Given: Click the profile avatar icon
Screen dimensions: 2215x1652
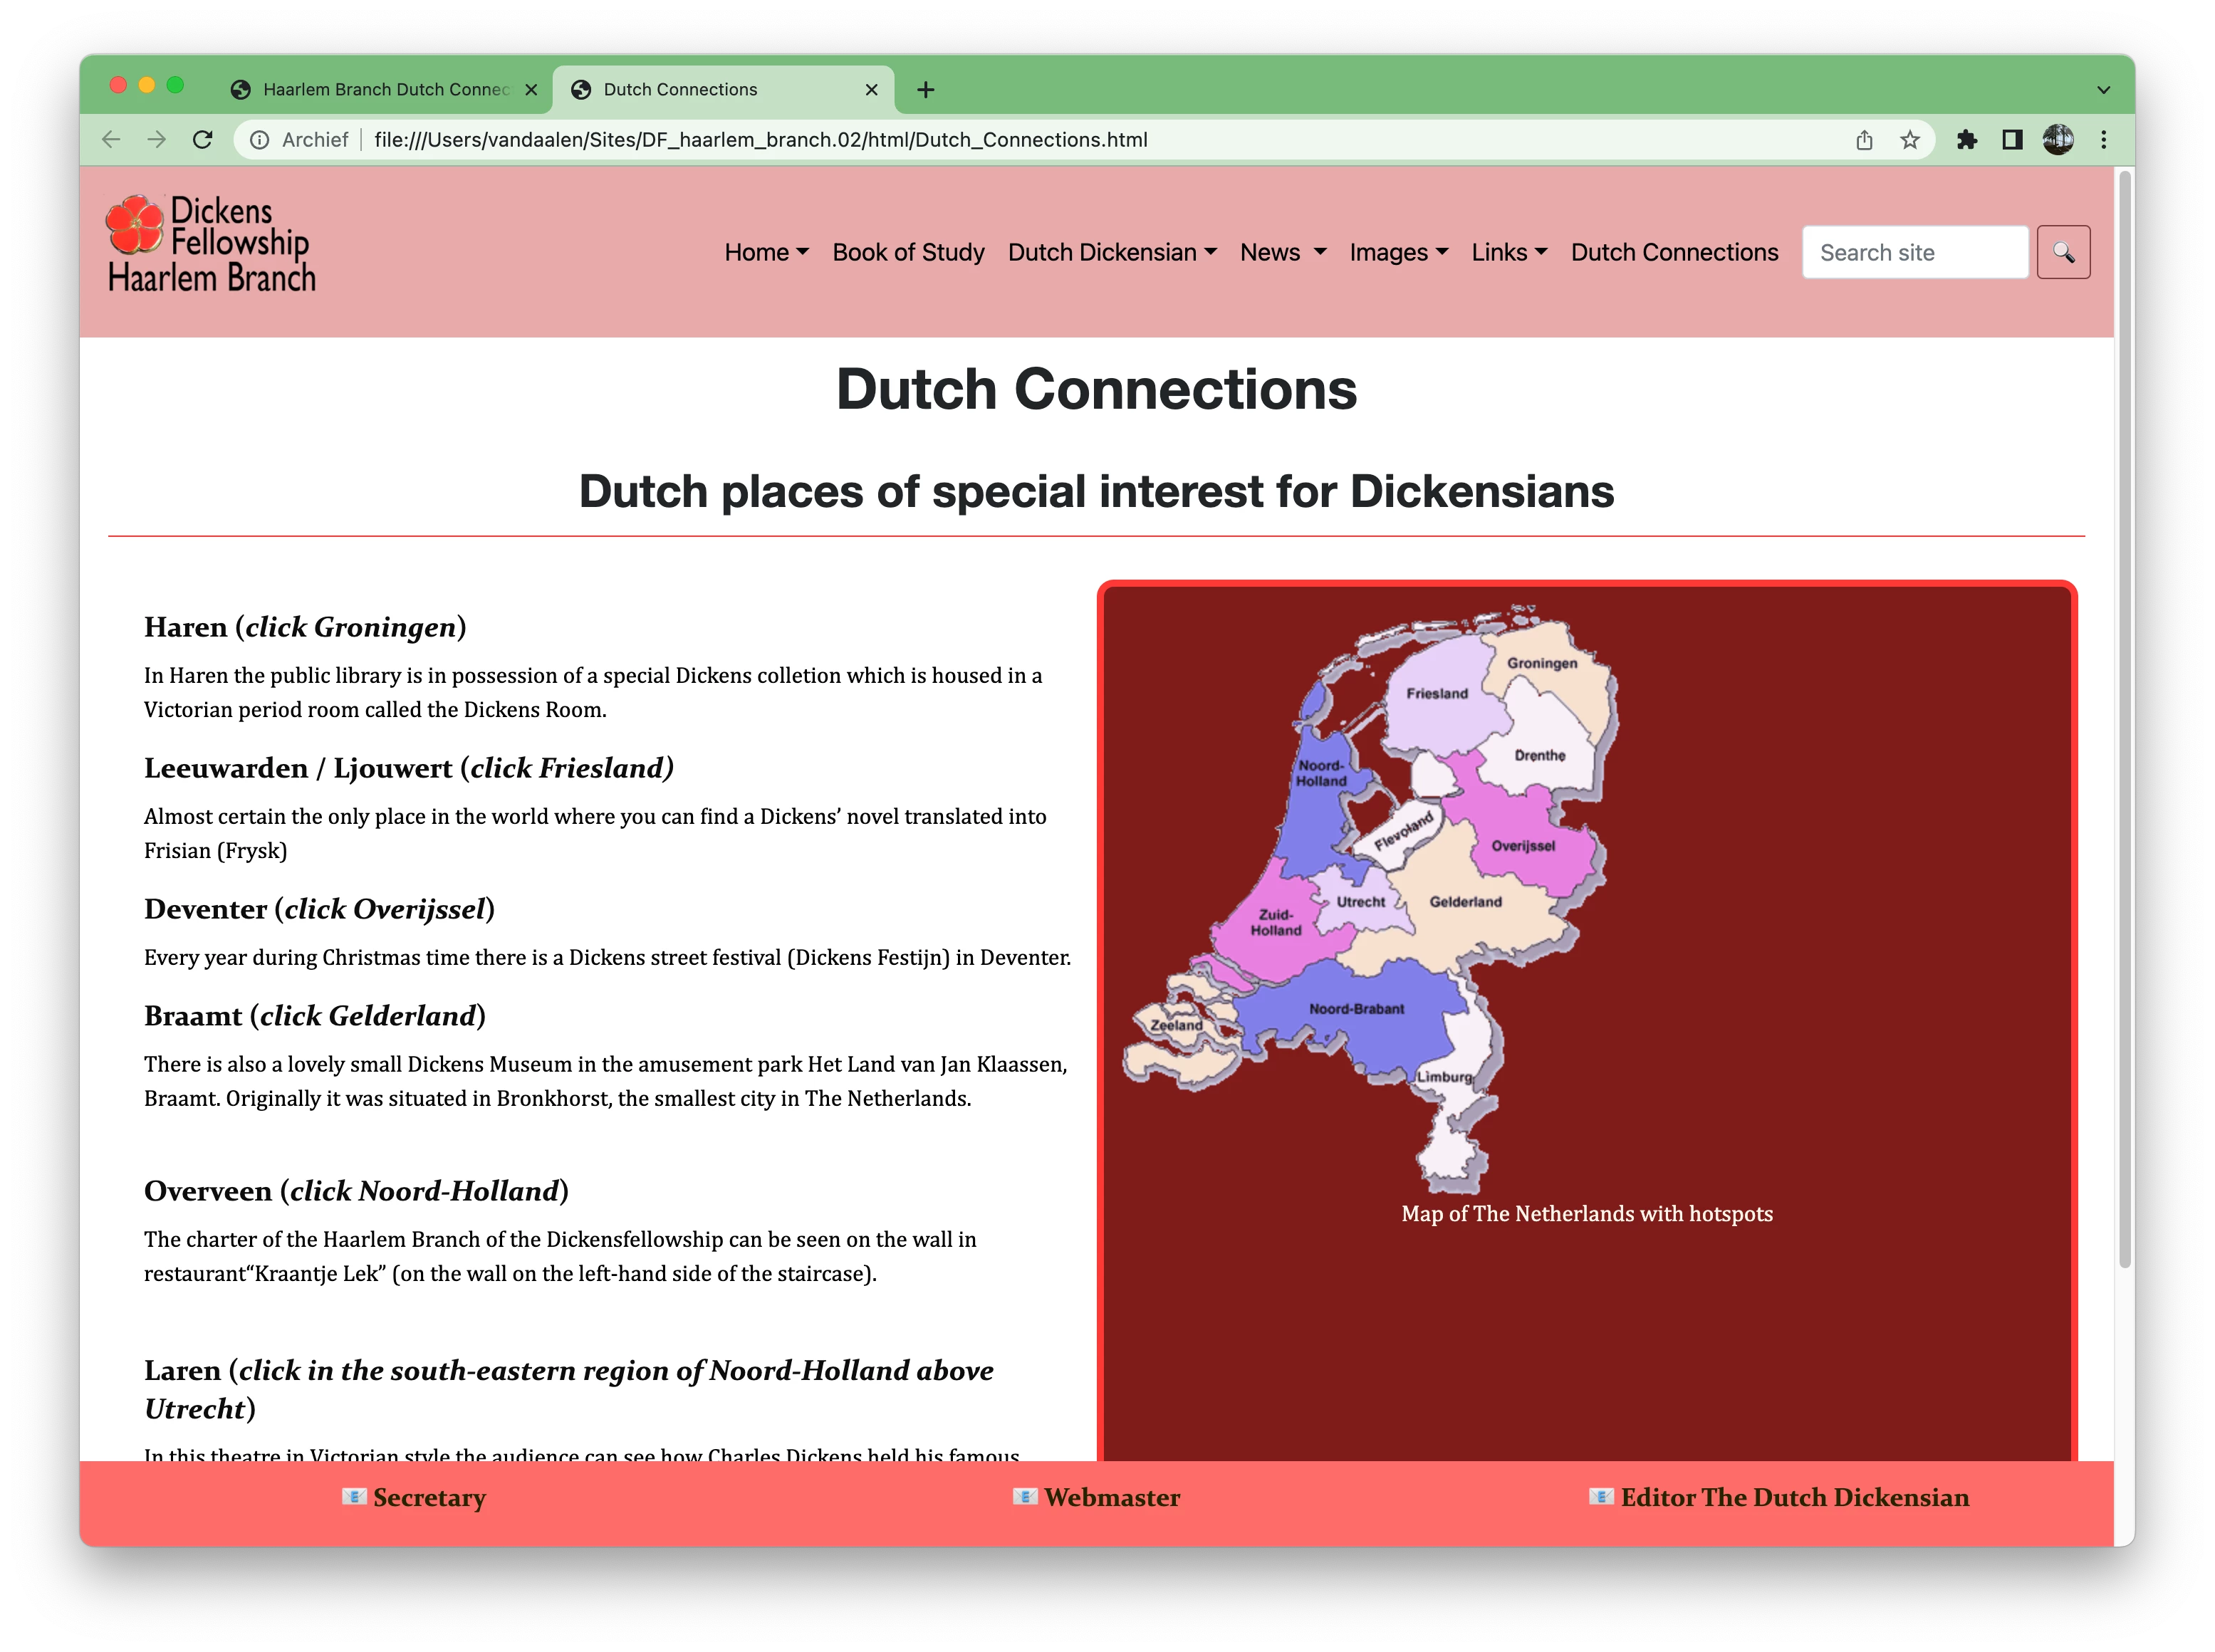Looking at the screenshot, I should click(x=2058, y=140).
